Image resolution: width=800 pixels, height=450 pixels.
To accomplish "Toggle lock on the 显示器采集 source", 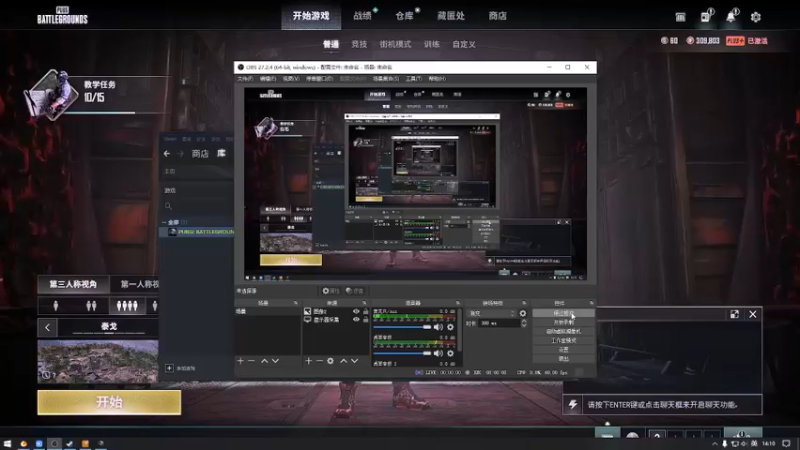I will [x=365, y=319].
